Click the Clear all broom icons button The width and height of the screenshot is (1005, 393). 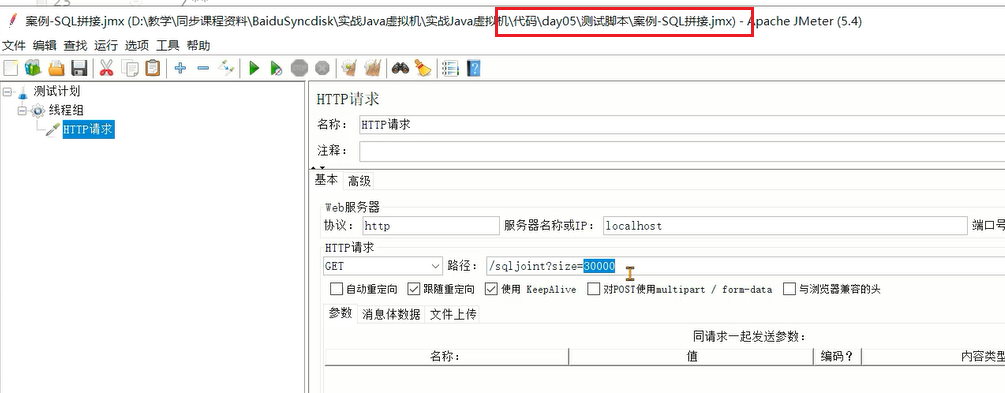[x=372, y=68]
